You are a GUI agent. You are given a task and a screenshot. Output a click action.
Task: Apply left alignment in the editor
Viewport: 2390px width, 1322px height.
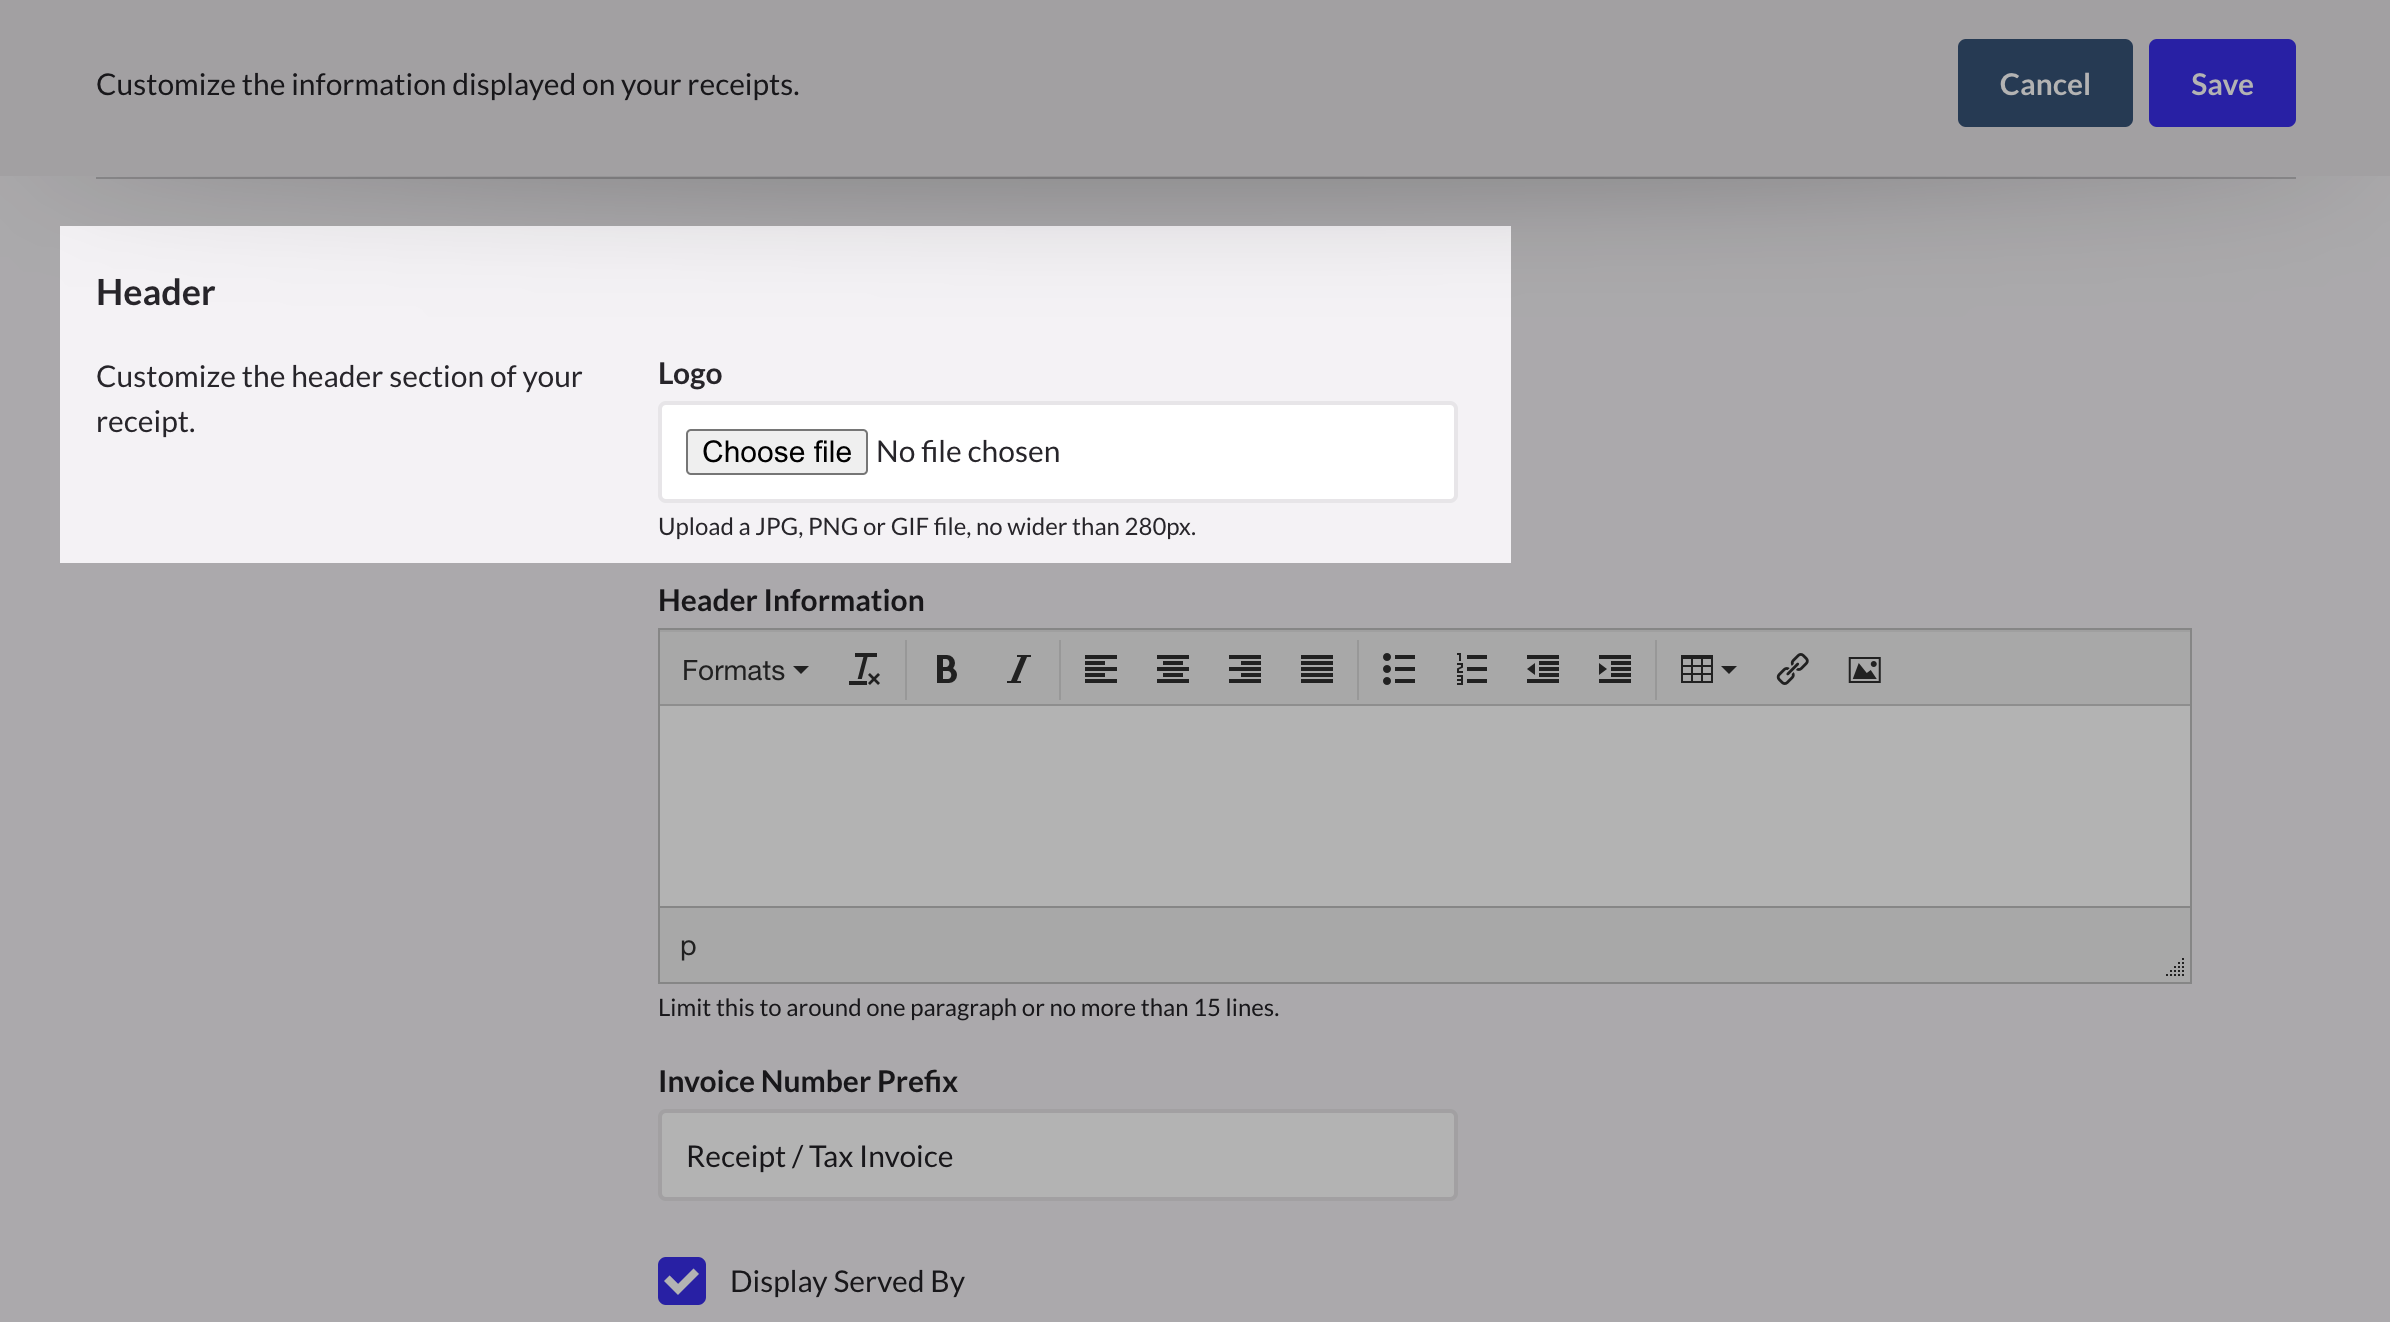[x=1101, y=669]
